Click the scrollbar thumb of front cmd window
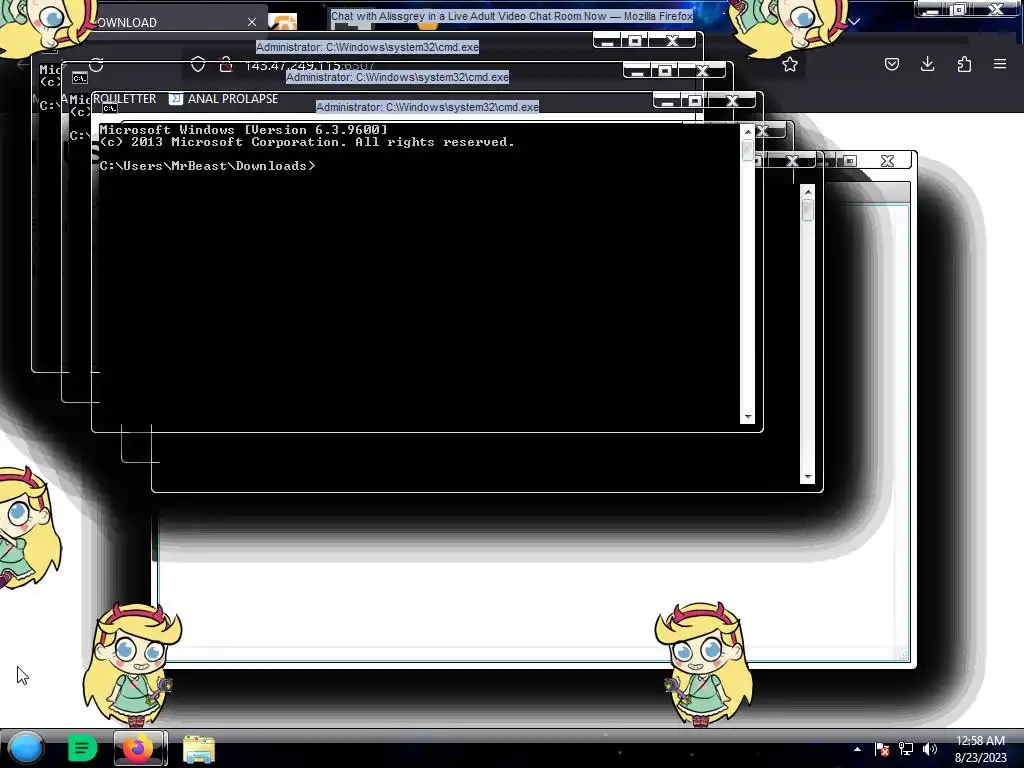This screenshot has width=1024, height=768. click(x=748, y=150)
